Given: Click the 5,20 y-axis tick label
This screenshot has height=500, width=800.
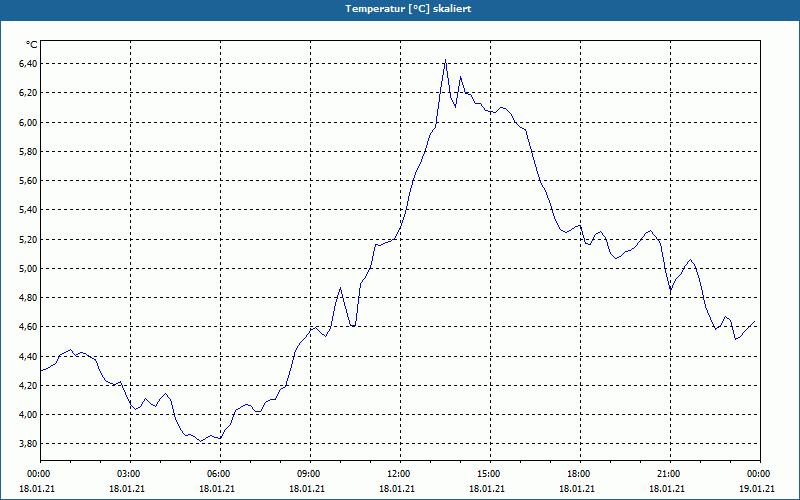Looking at the screenshot, I should click(x=28, y=239).
